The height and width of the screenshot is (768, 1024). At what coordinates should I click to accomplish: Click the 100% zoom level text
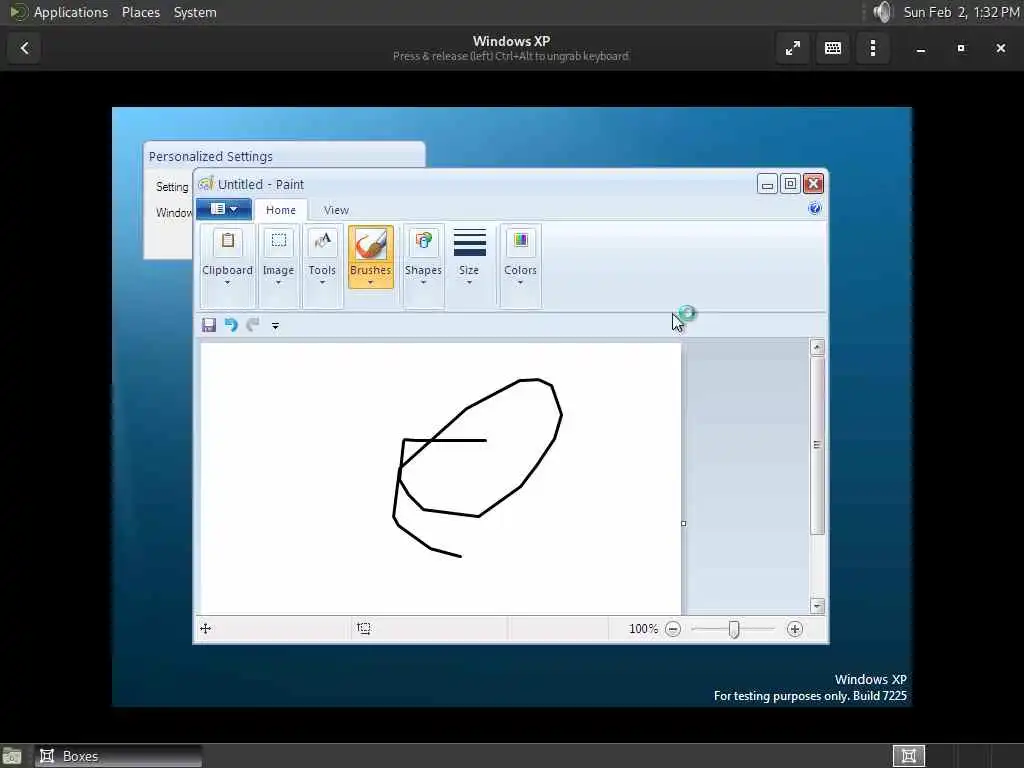tap(643, 629)
